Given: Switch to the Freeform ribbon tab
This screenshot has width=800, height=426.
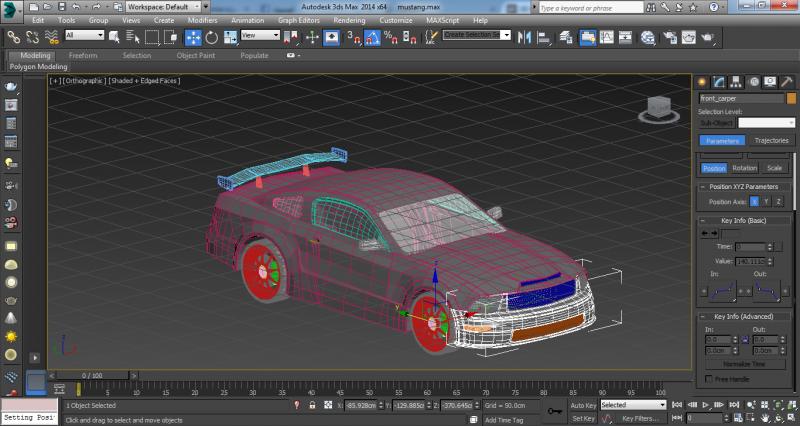Looking at the screenshot, I should (83, 56).
